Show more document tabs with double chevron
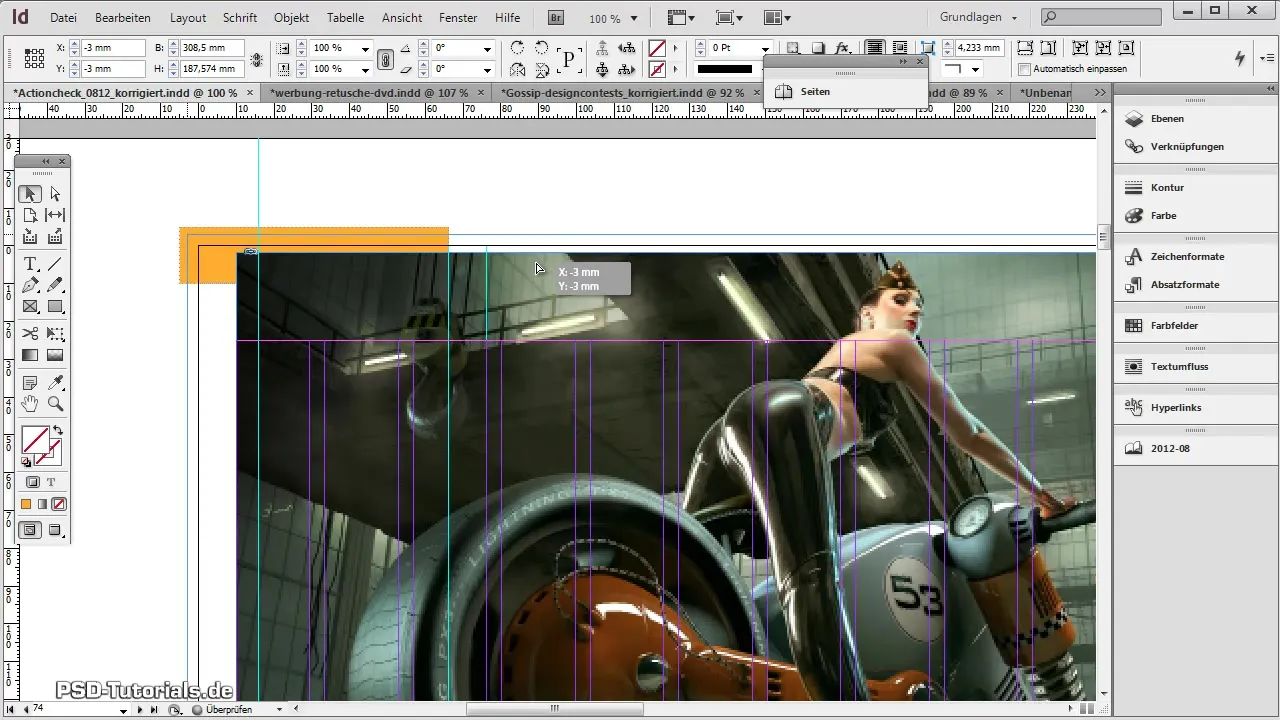 pos(1100,92)
